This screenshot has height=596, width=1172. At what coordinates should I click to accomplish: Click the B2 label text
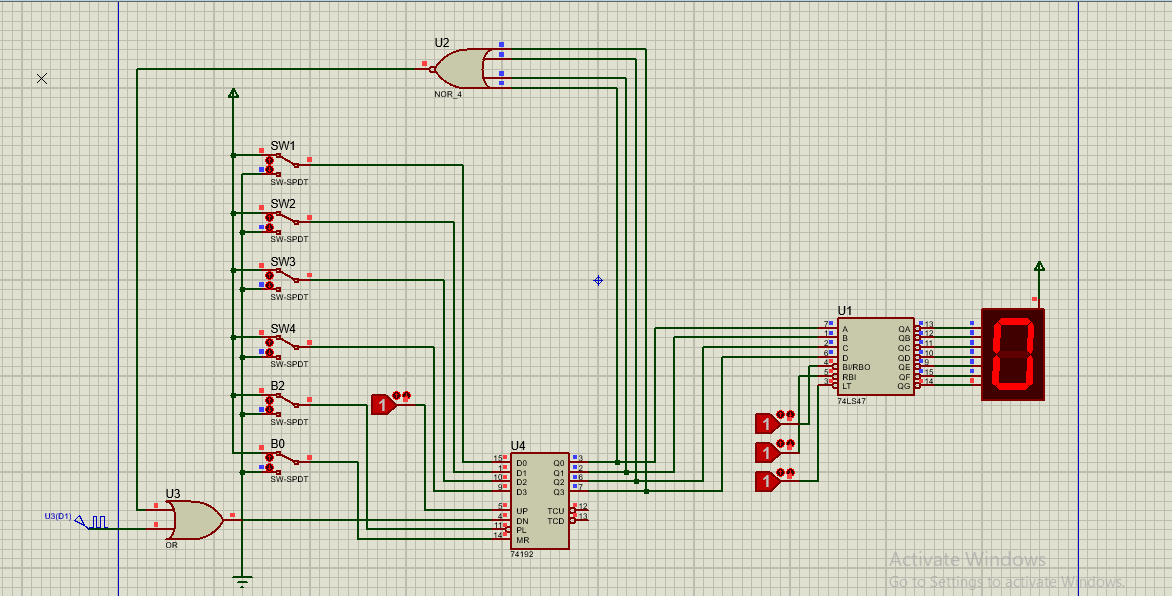click(x=277, y=386)
